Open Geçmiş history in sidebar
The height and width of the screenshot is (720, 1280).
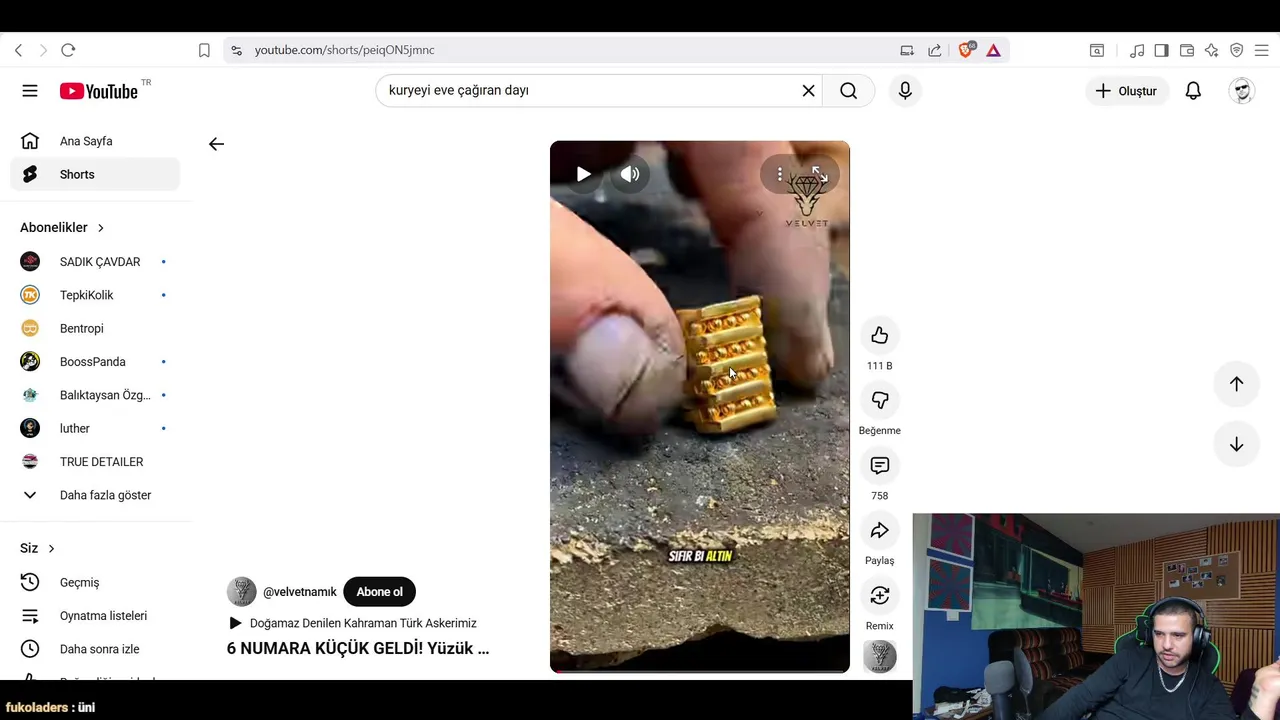pos(95,582)
